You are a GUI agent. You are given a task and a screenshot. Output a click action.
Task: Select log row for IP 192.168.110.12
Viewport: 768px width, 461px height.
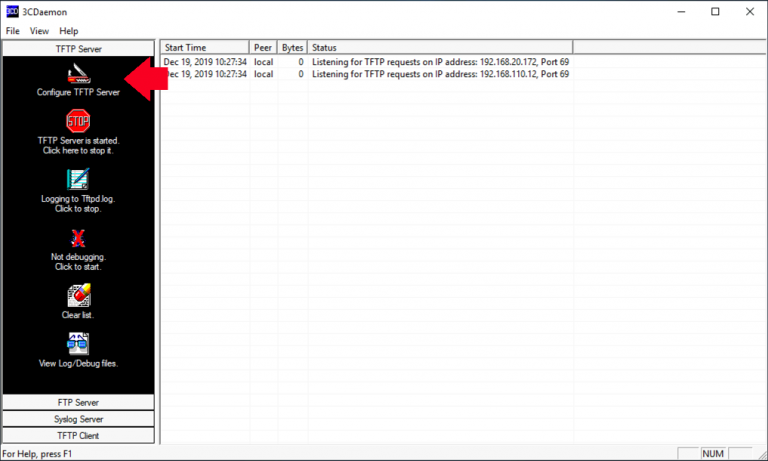pyautogui.click(x=366, y=74)
